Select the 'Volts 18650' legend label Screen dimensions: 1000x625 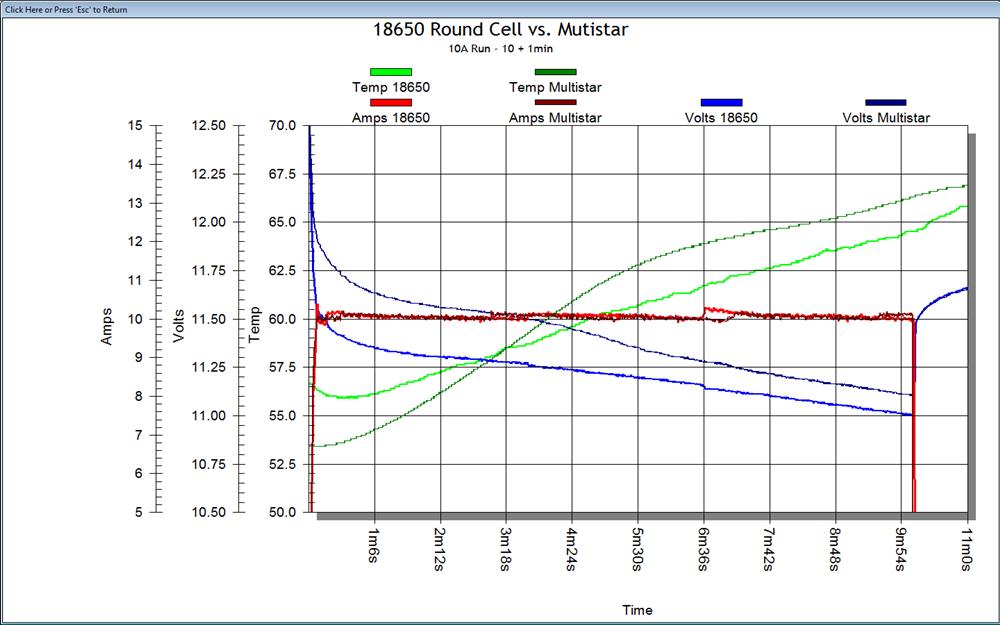721,118
